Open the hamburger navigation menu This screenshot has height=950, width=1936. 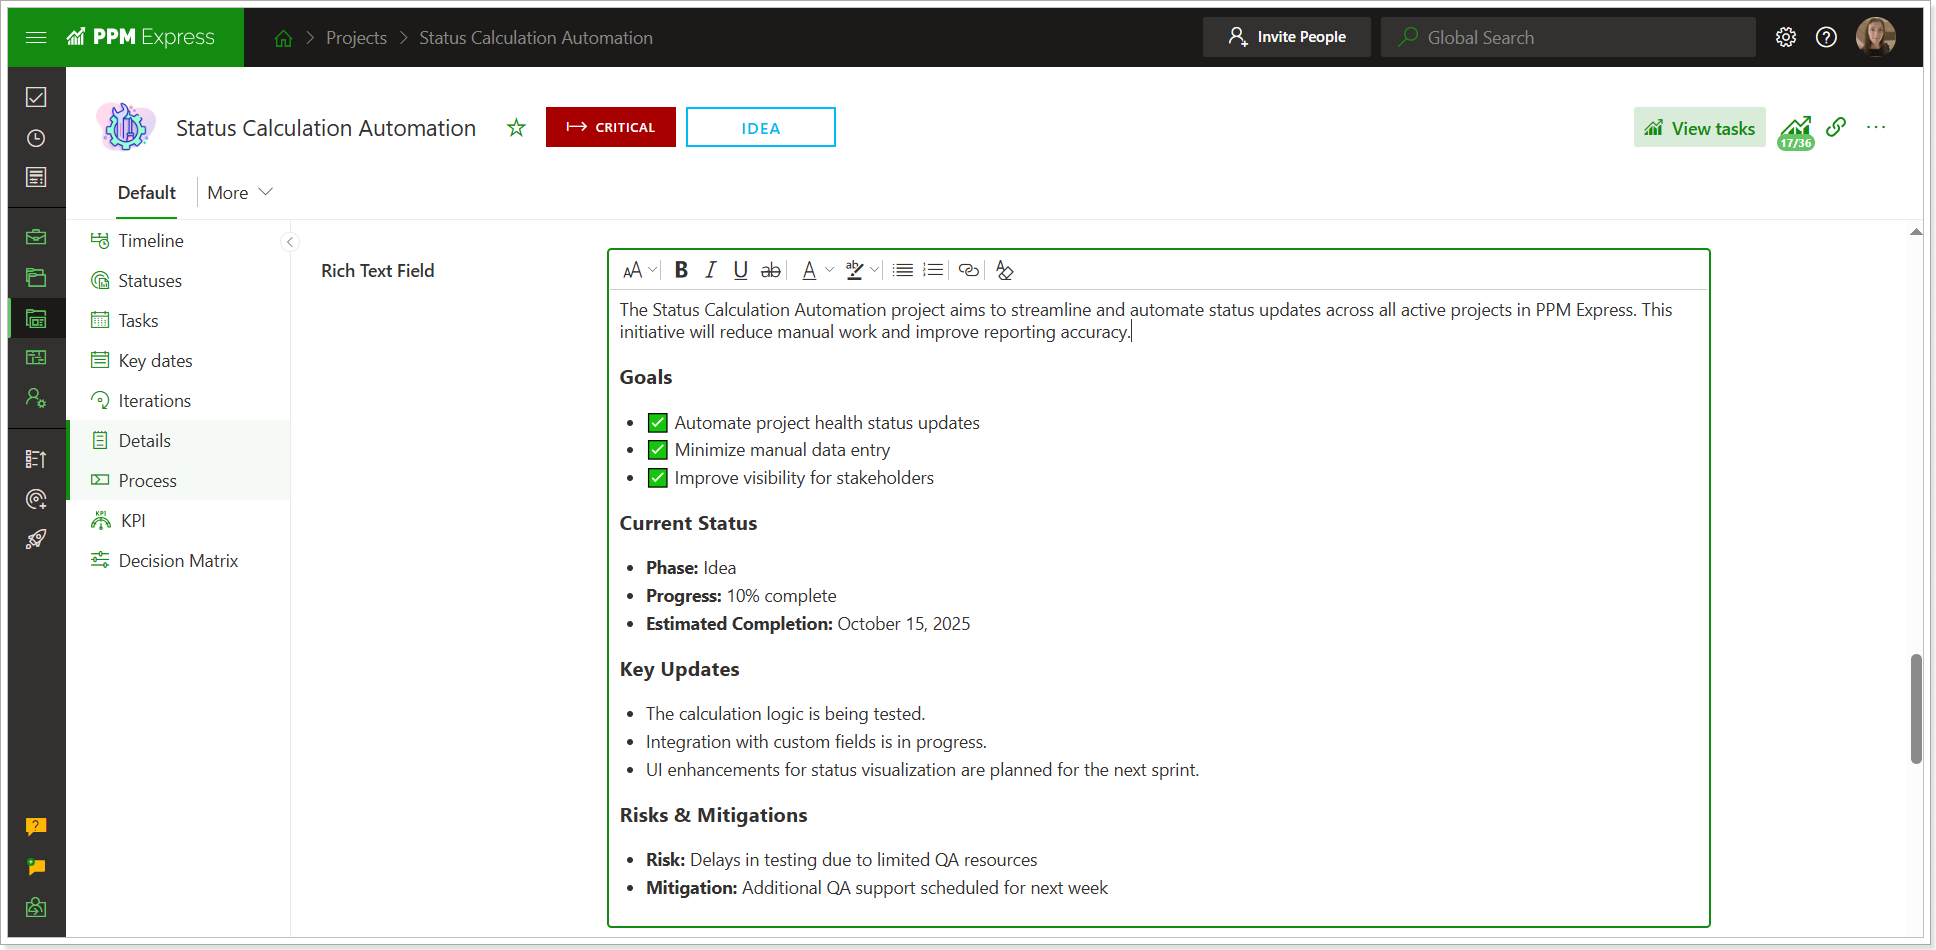36,37
